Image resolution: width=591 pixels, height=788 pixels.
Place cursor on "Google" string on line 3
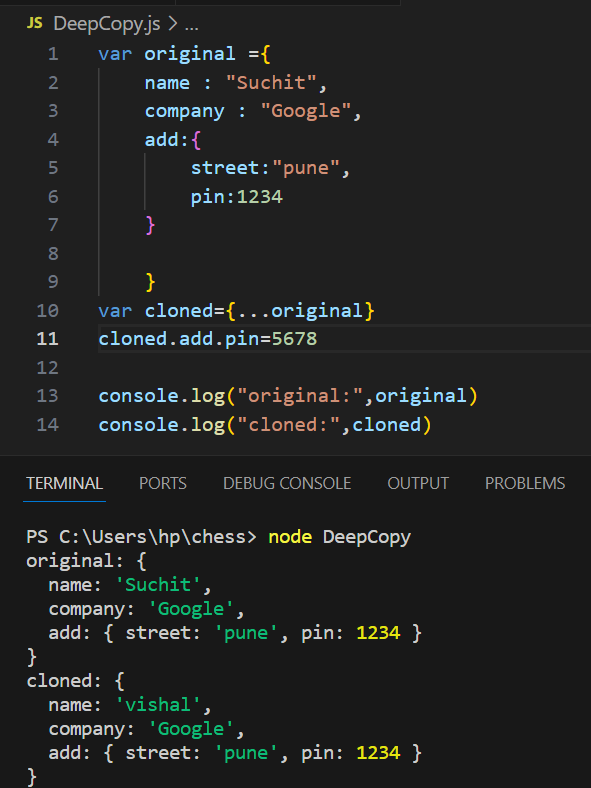click(306, 111)
